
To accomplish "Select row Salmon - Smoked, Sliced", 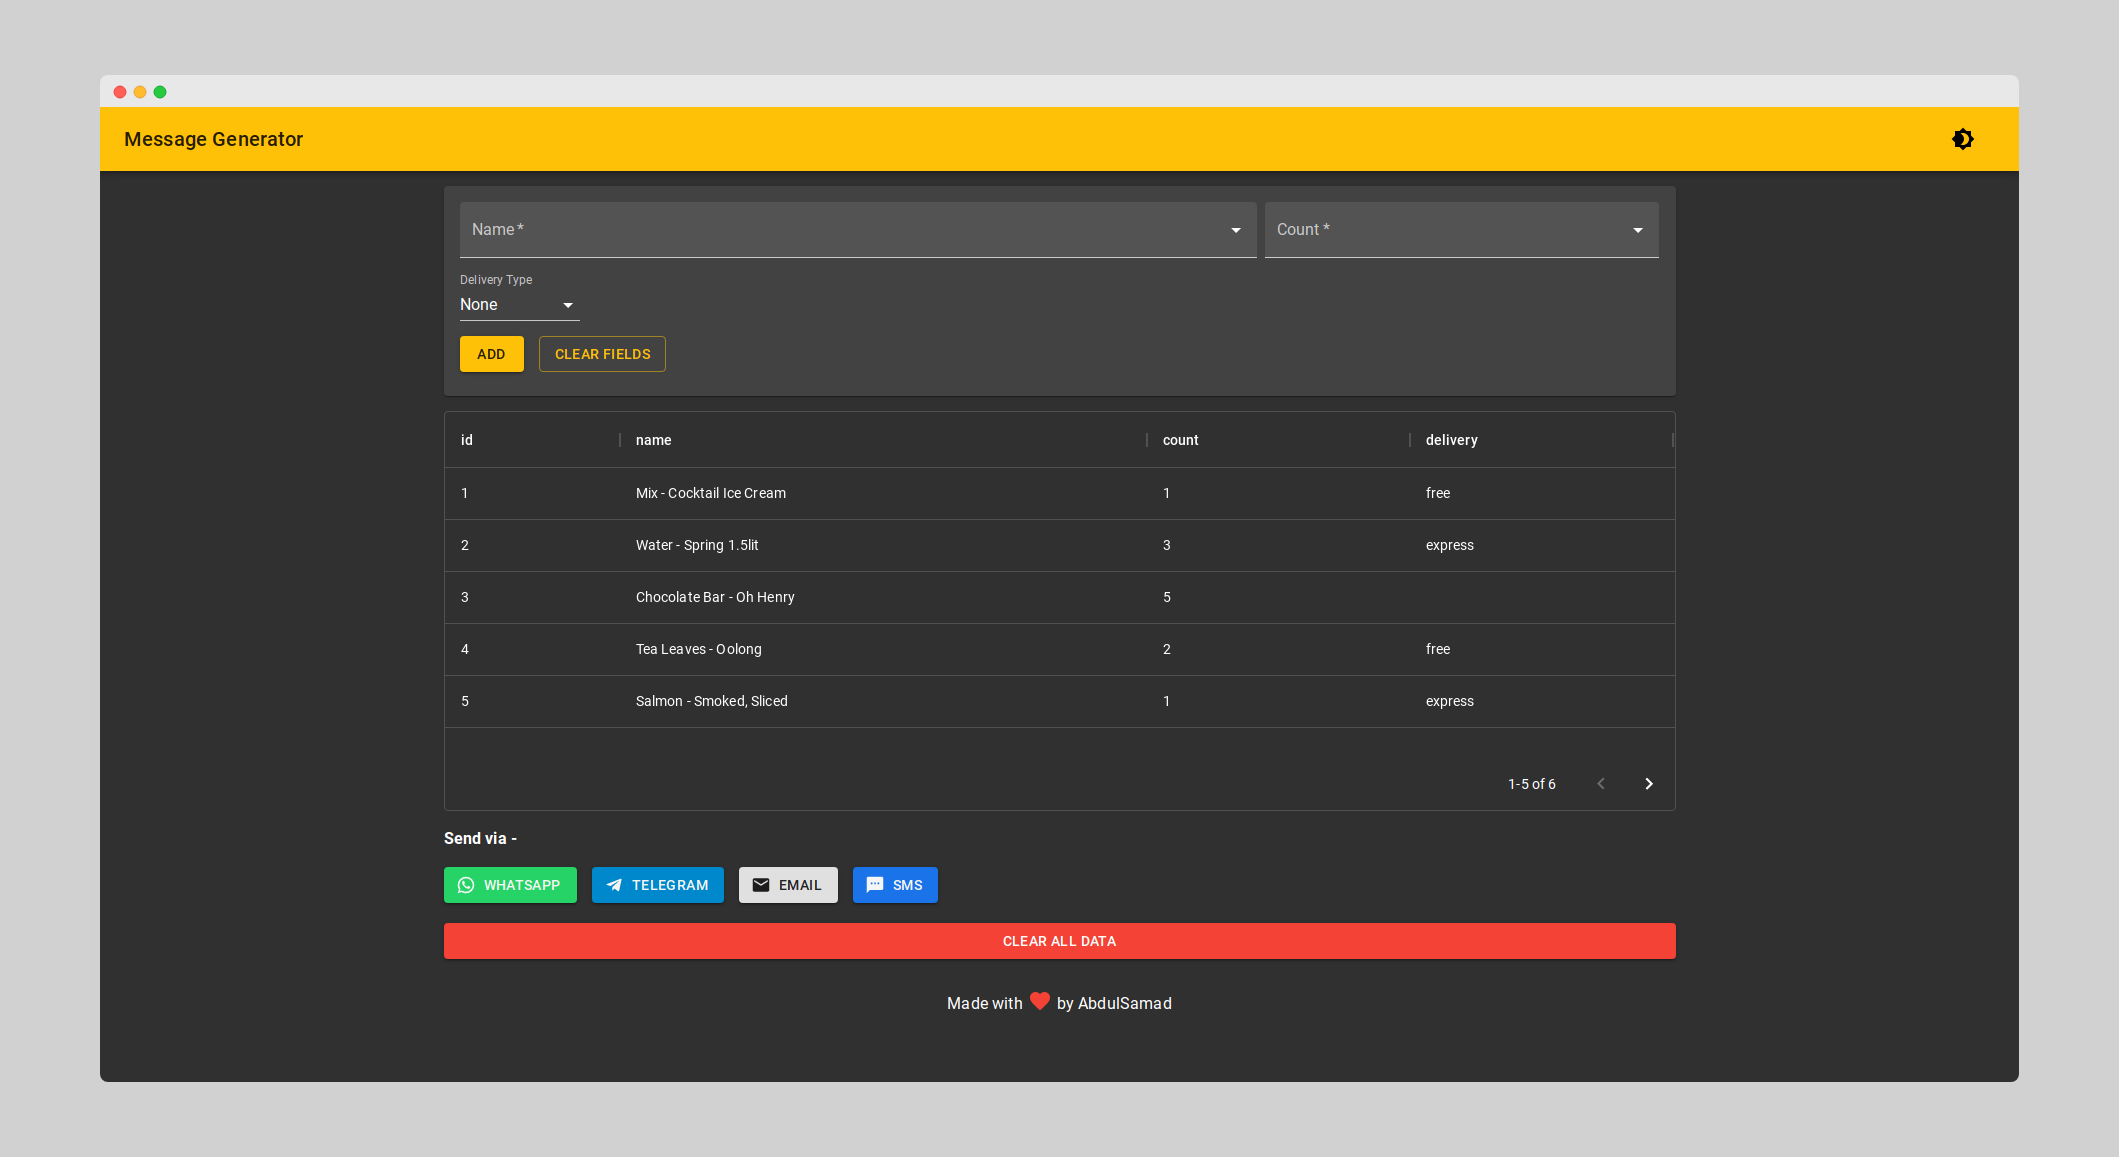I will pyautogui.click(x=1060, y=701).
